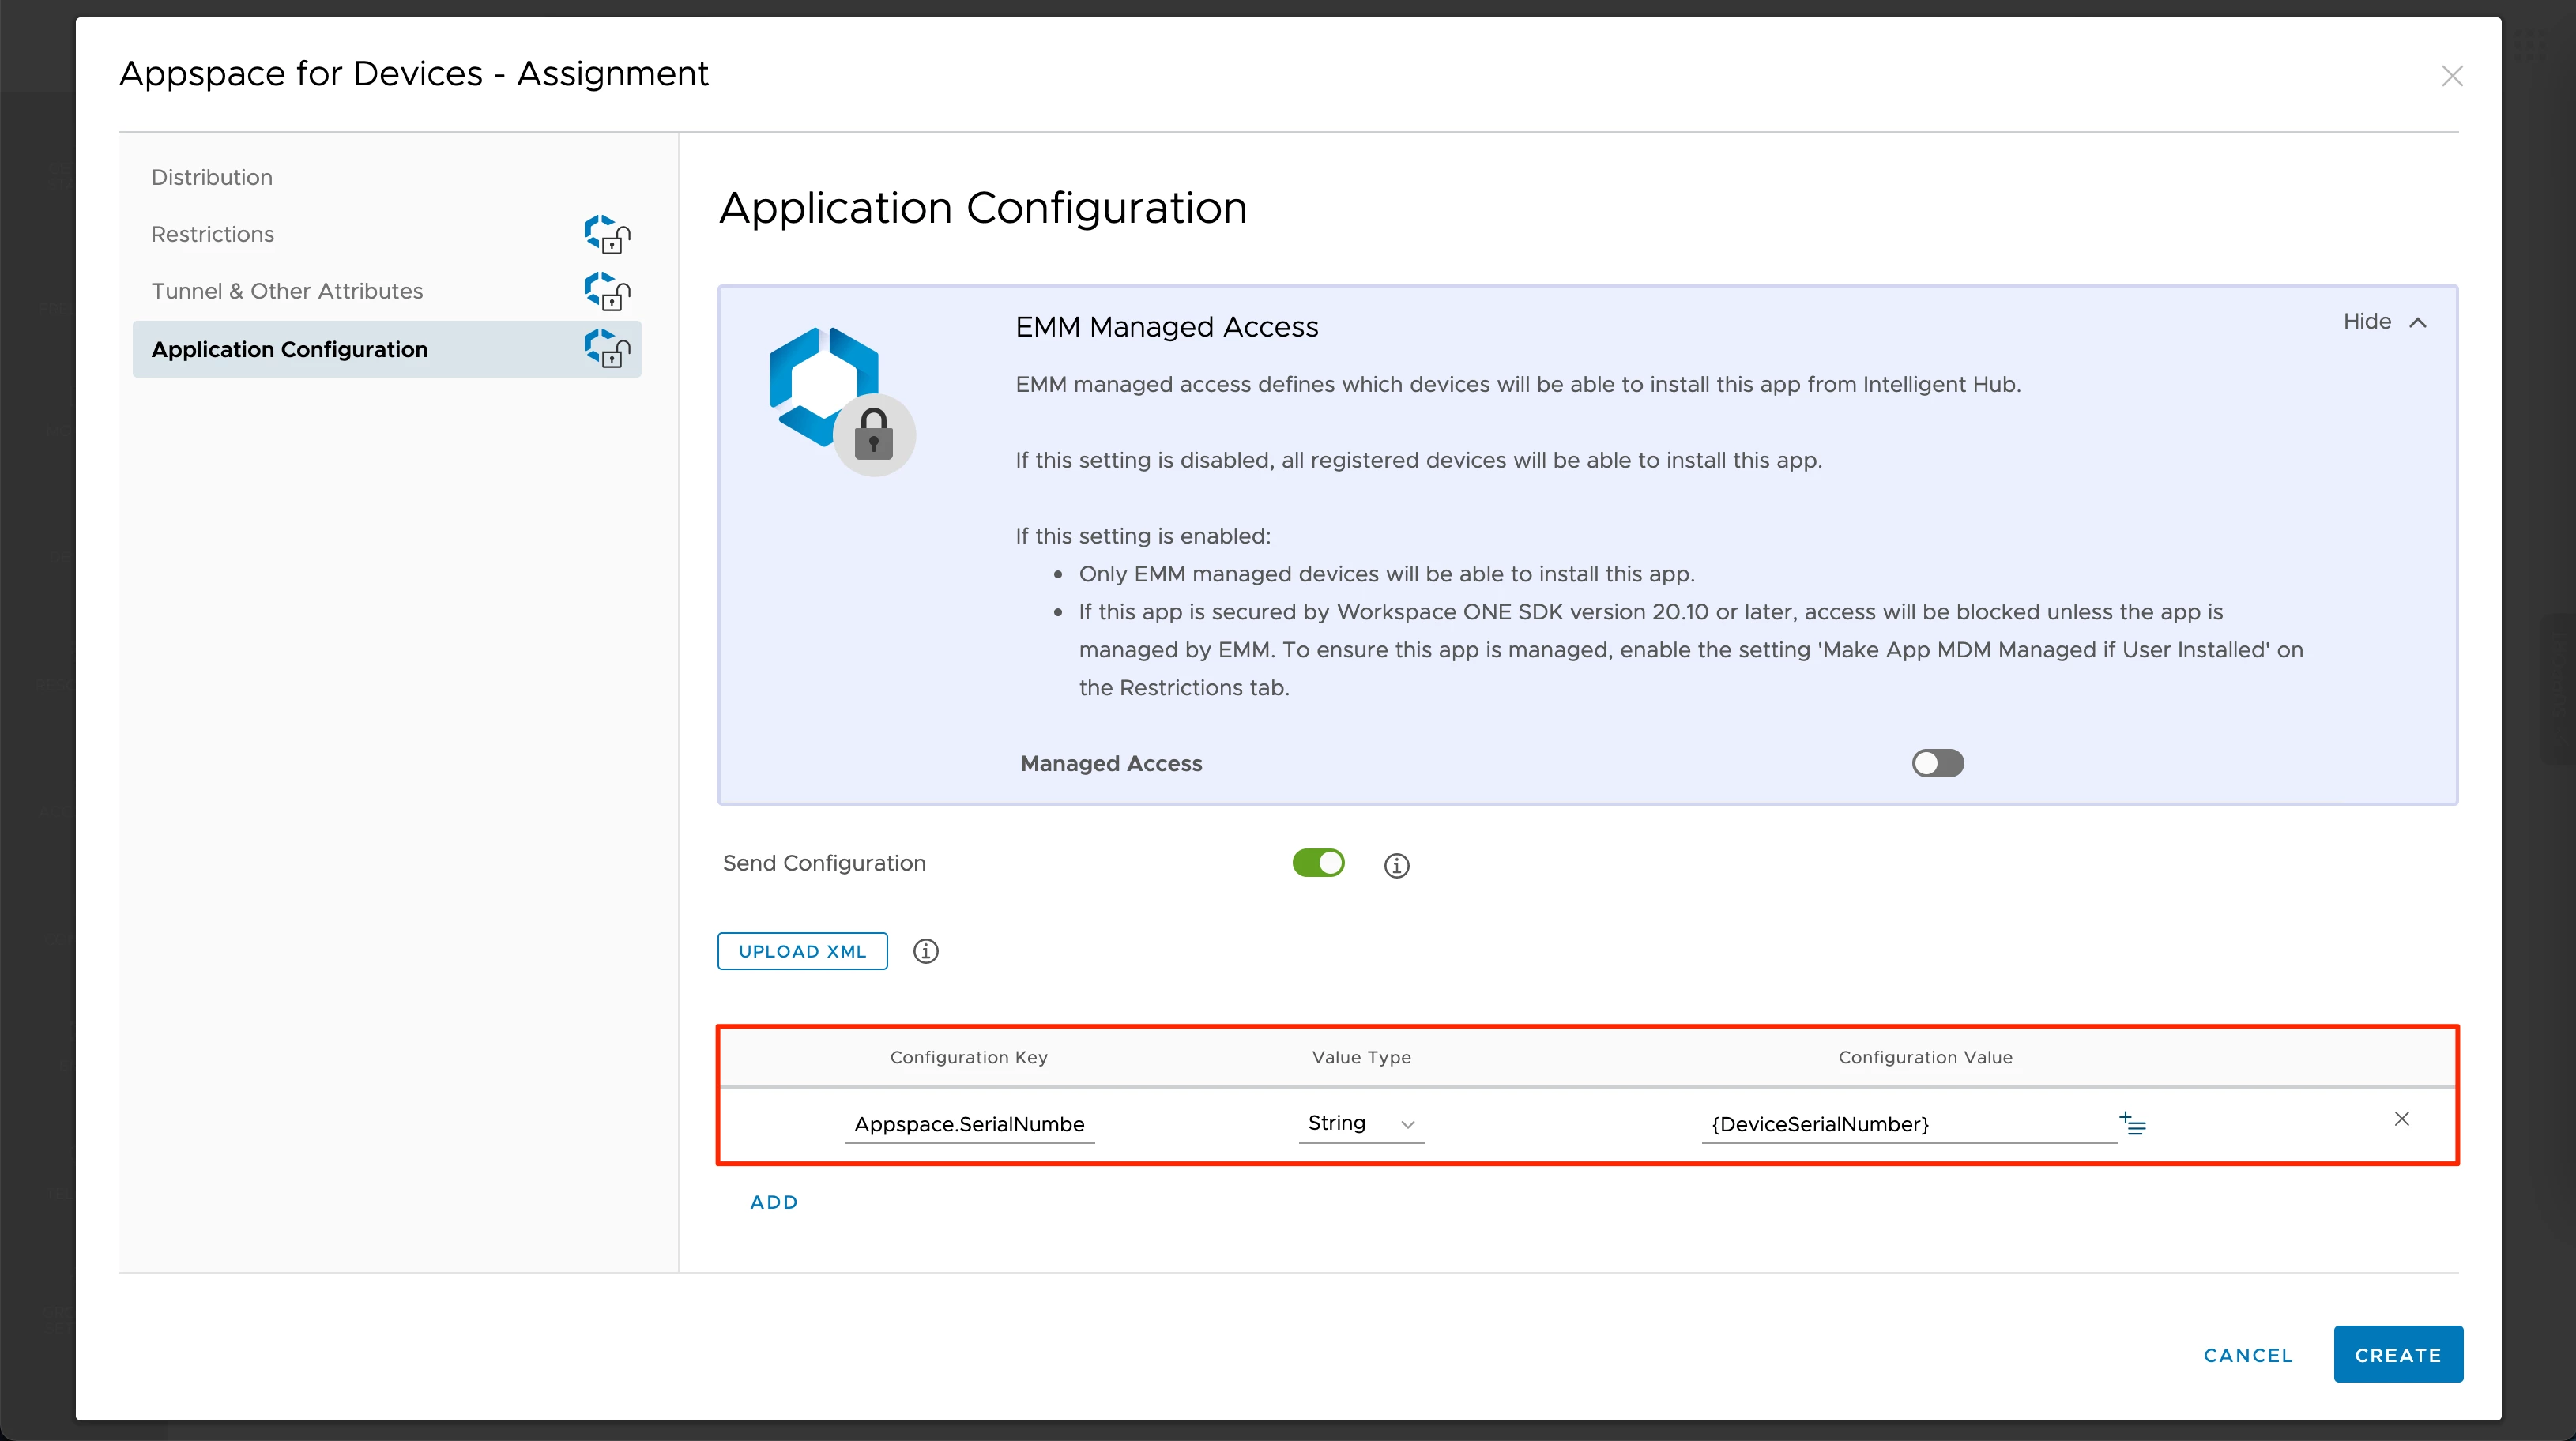Disable the Send Configuration toggle
This screenshot has width=2576, height=1441.
coord(1317,863)
